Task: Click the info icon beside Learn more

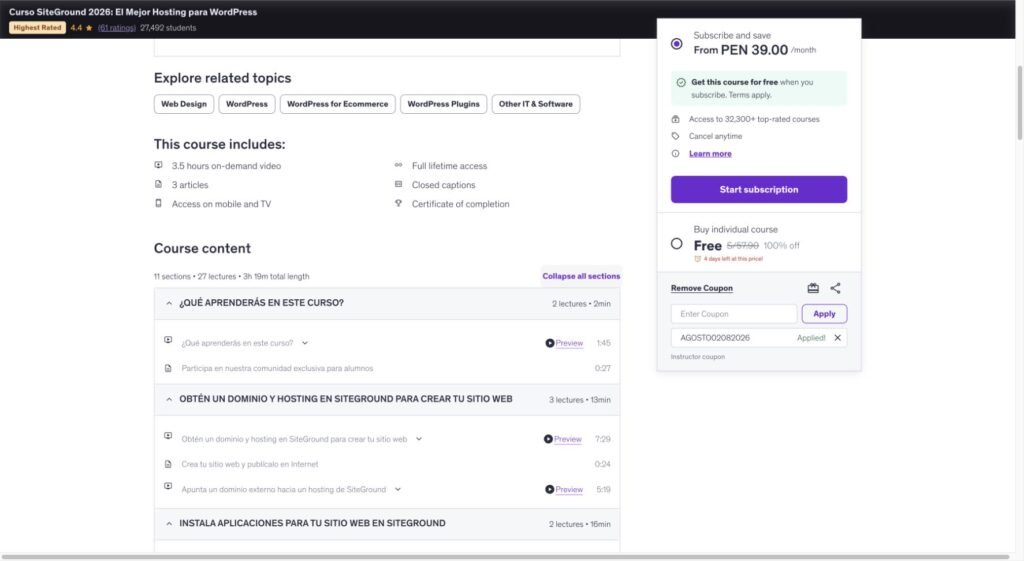Action: pyautogui.click(x=675, y=153)
